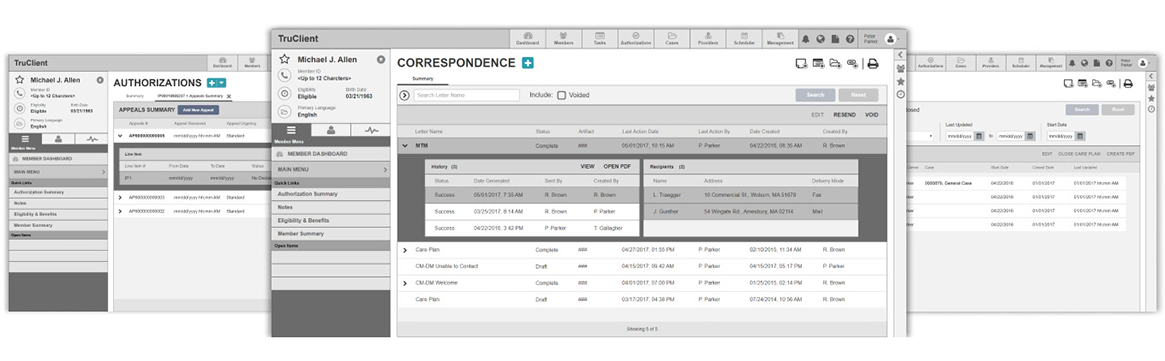The width and height of the screenshot is (1165, 361).
Task: Click clock icon in Correspondence right rail
Action: click(900, 94)
